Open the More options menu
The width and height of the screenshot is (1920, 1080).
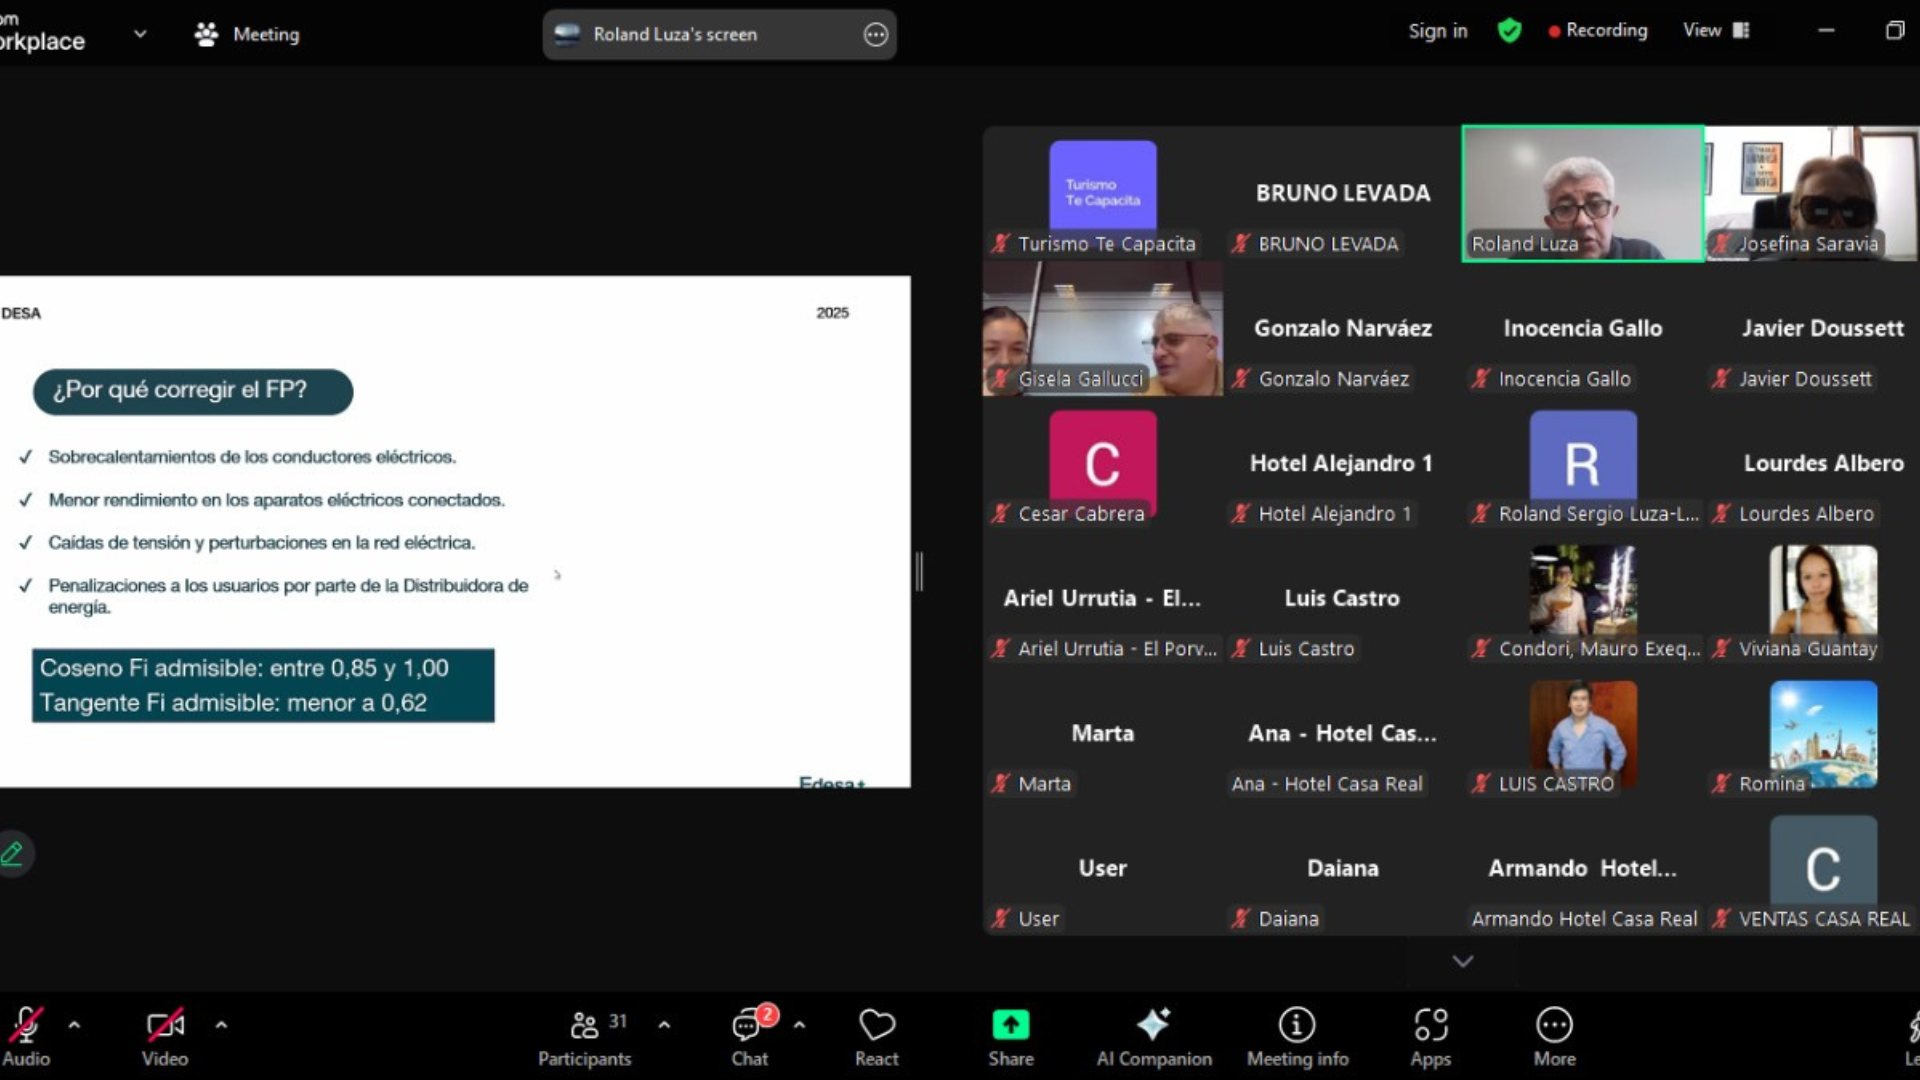[x=1554, y=1036]
